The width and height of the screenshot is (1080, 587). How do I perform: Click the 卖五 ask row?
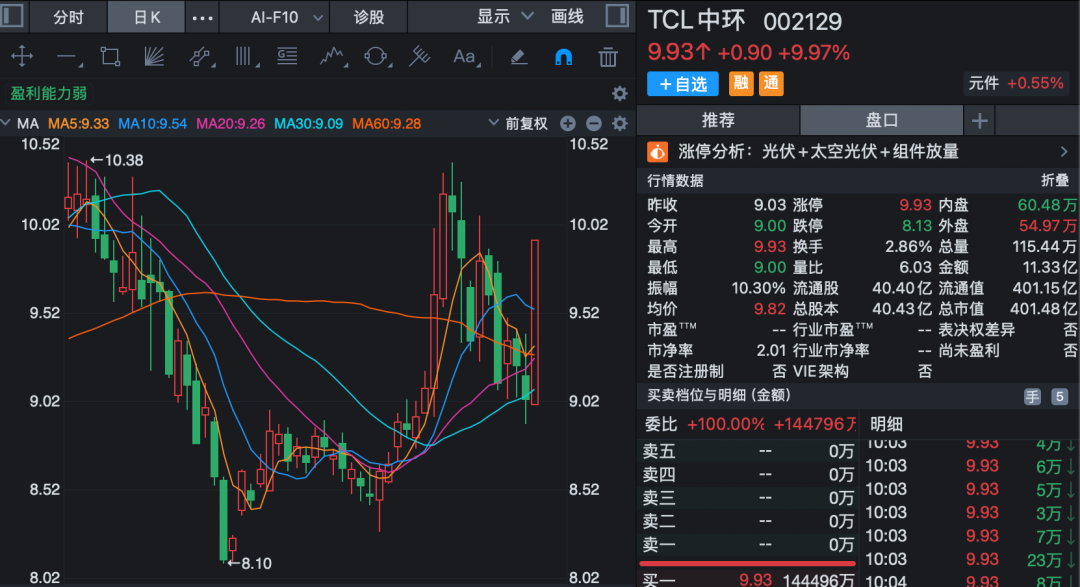pyautogui.click(x=748, y=451)
